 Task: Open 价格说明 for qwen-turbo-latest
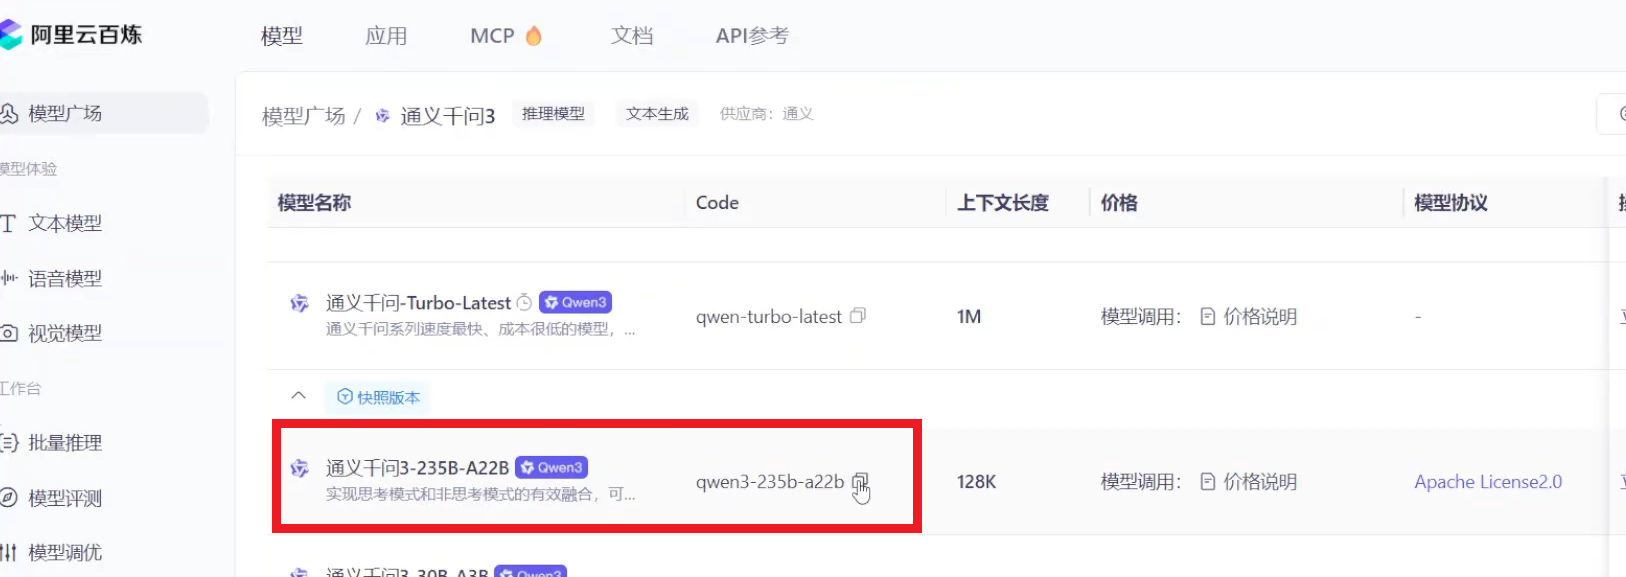click(1260, 317)
